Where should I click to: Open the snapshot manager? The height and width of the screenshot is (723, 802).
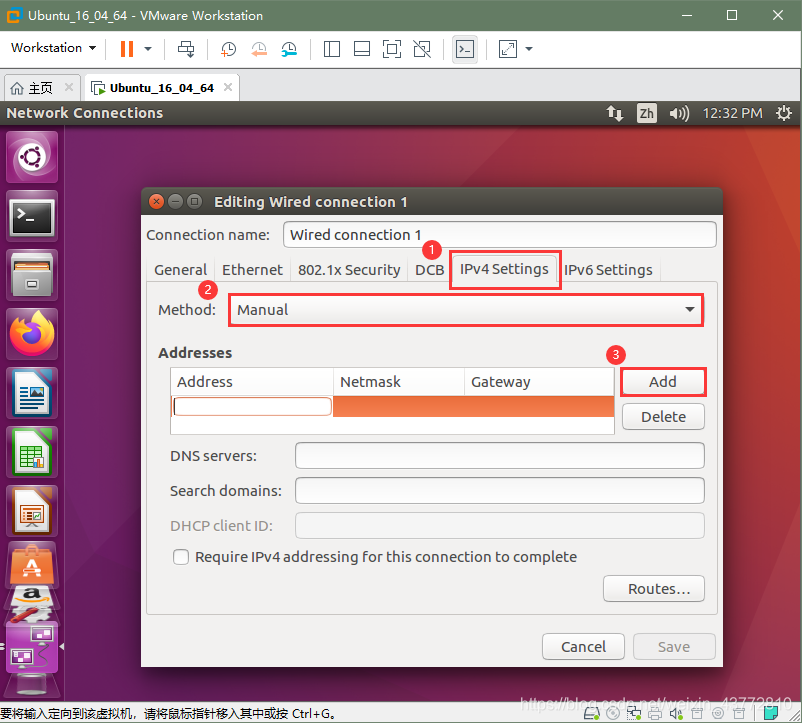(289, 49)
